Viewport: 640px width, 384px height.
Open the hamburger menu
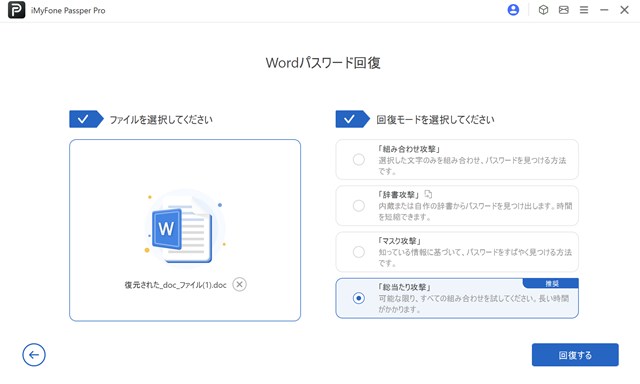click(x=584, y=10)
